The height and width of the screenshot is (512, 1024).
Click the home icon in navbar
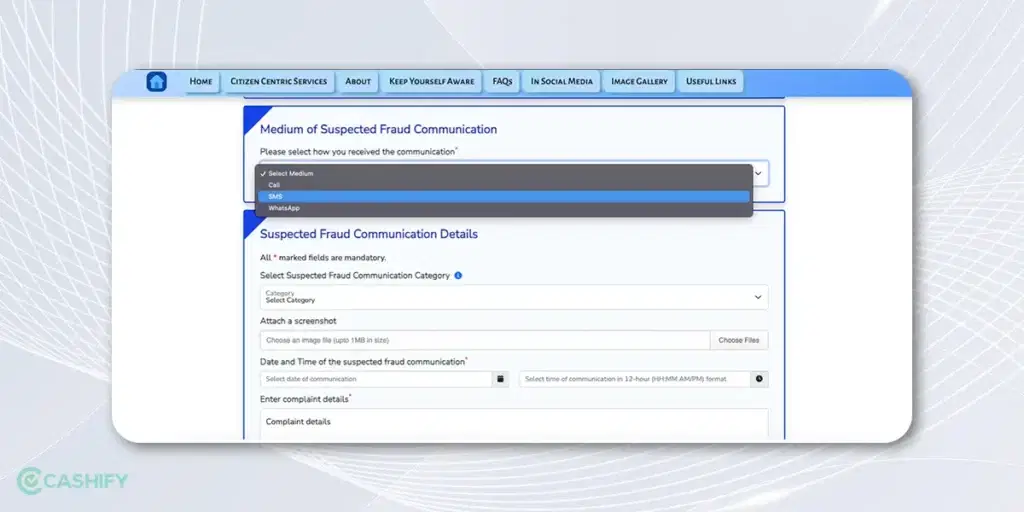click(157, 82)
